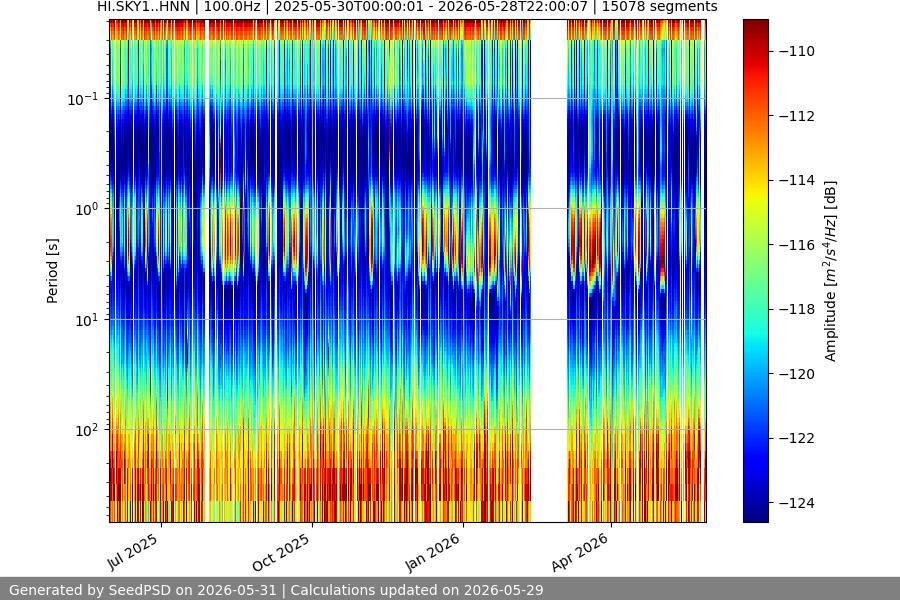This screenshot has height=600, width=900.
Task: Select the 'Oct 2025' x-axis label
Action: [x=281, y=552]
